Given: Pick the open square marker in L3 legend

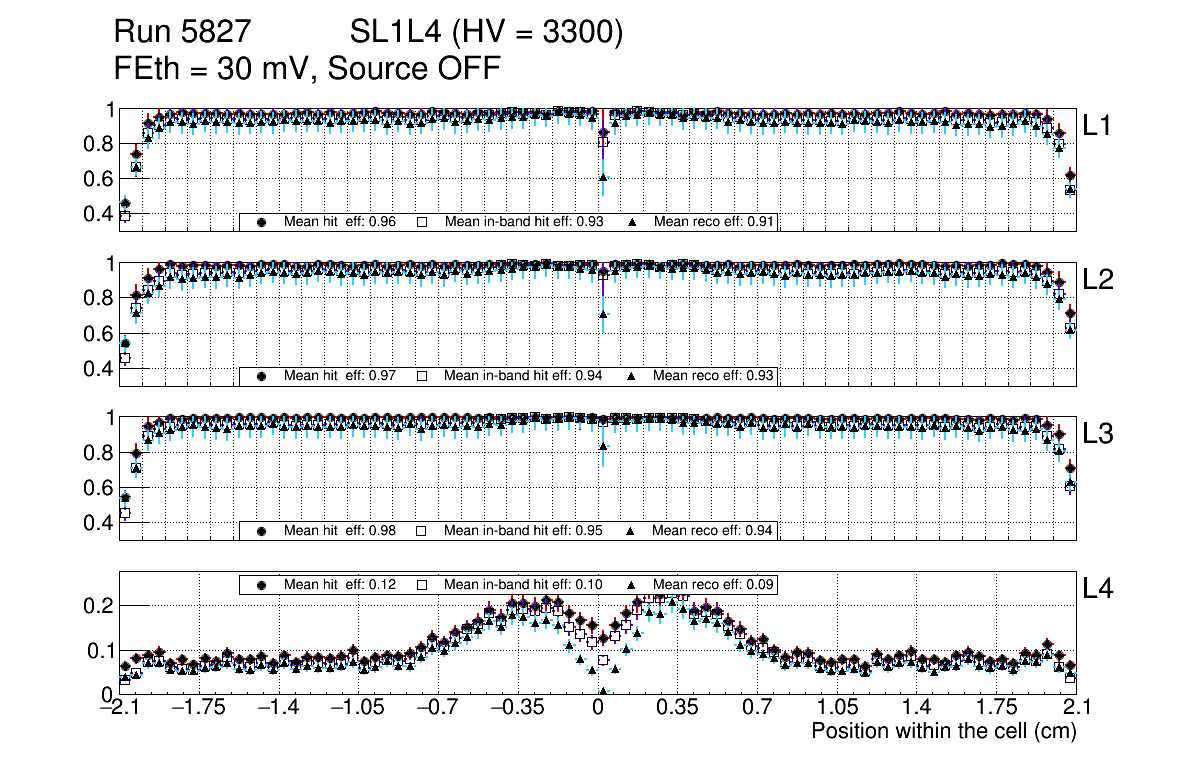Looking at the screenshot, I should tap(421, 531).
